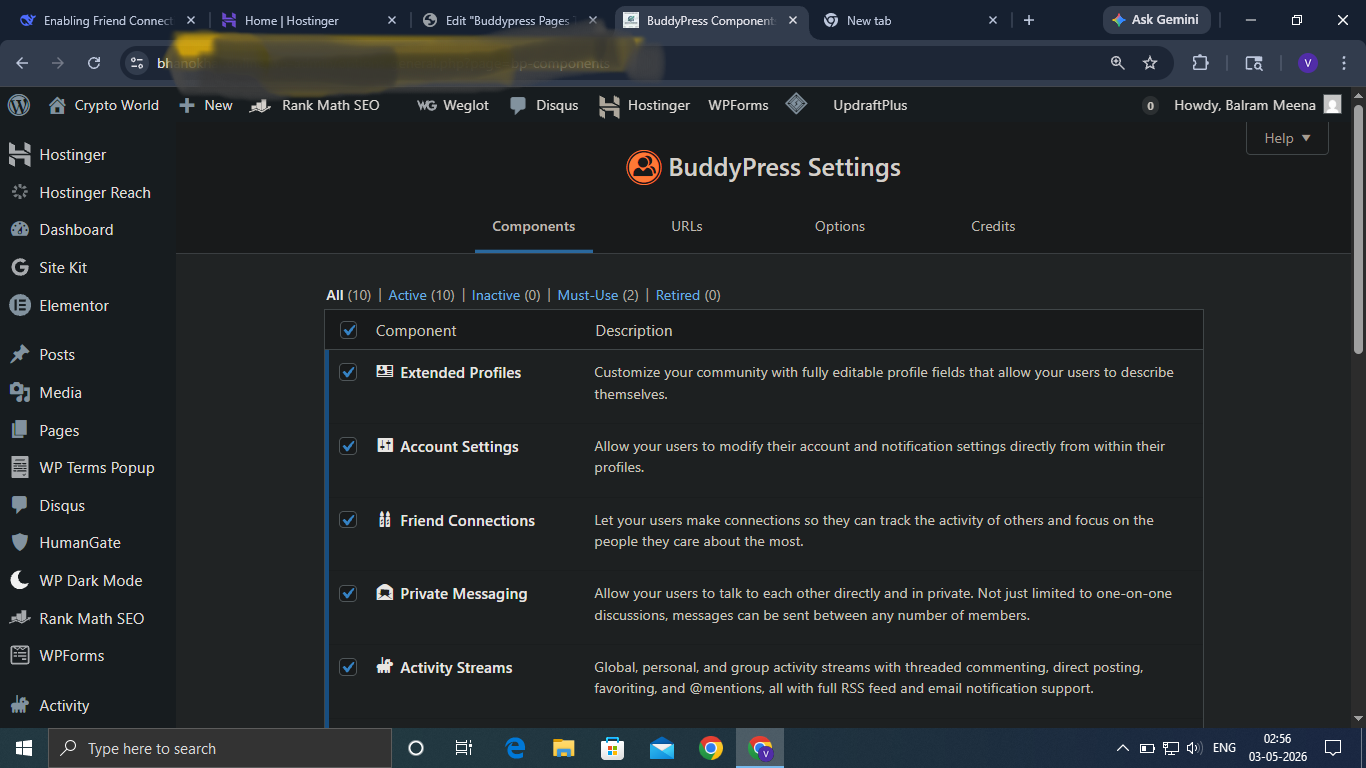Viewport: 1366px width, 768px height.
Task: Bookmark this page with star icon
Action: coord(1150,63)
